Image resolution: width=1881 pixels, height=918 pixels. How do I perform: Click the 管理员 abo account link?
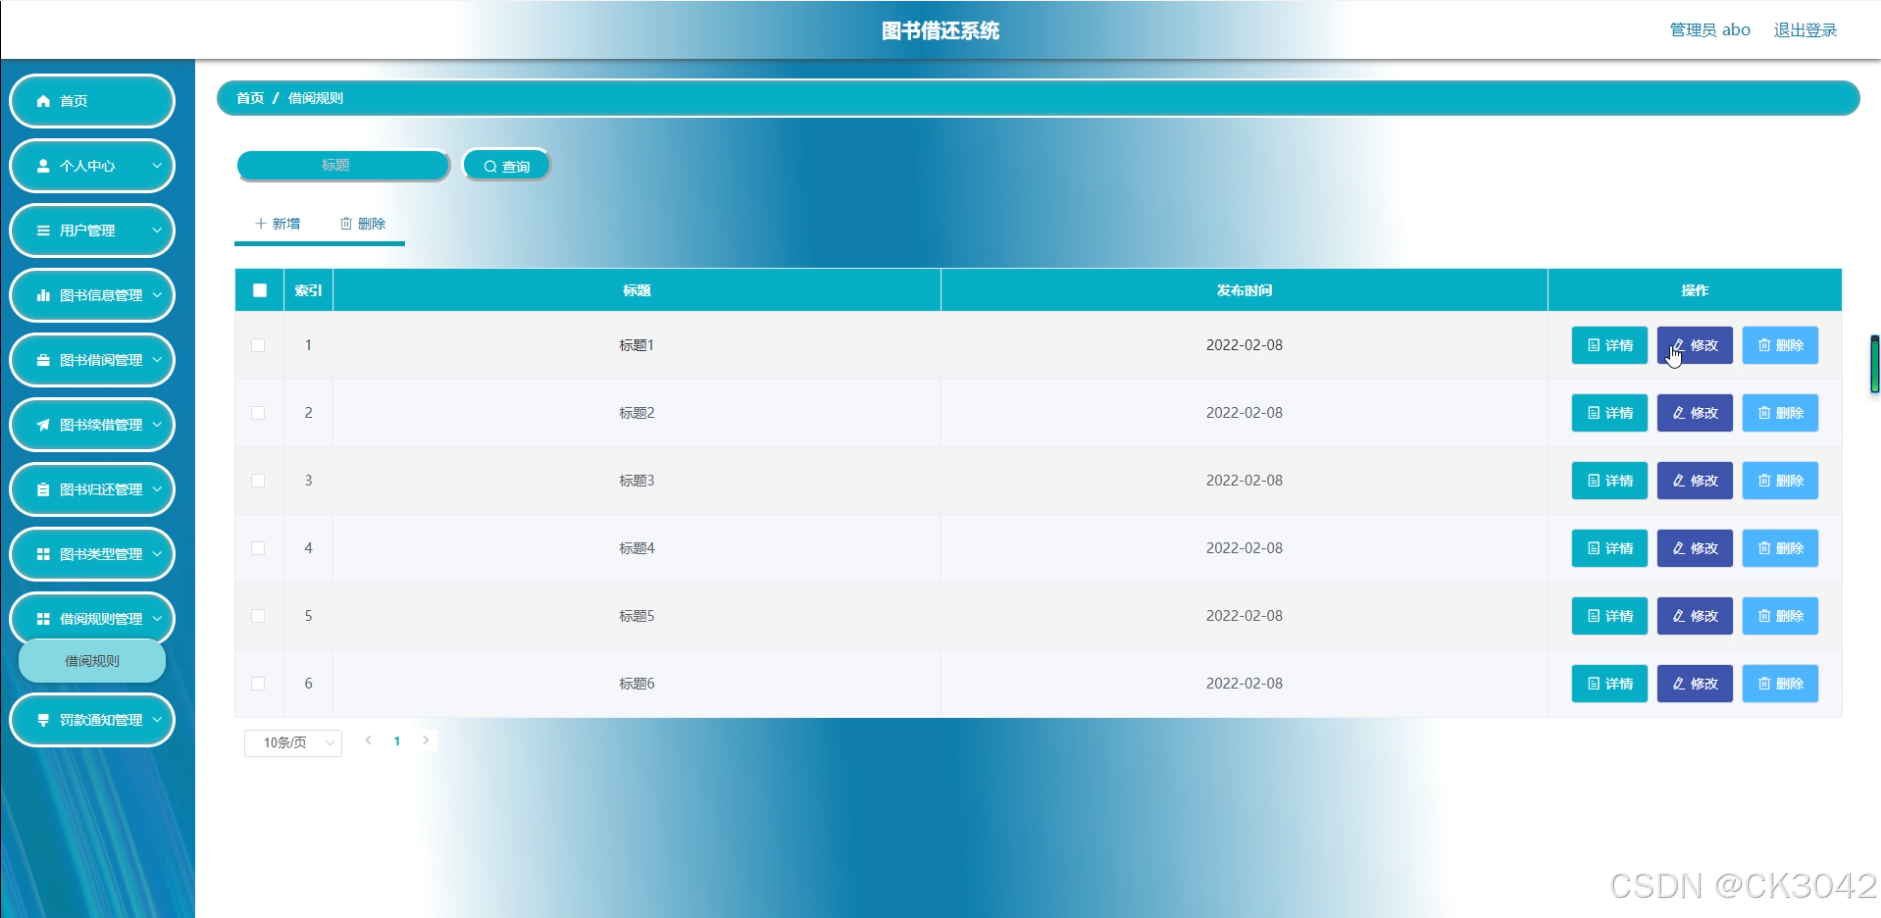tap(1710, 30)
